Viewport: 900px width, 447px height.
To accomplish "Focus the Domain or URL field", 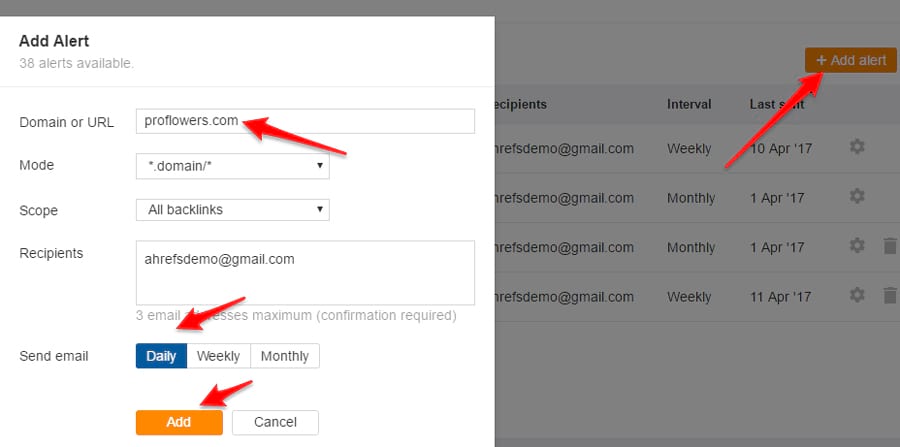I will pyautogui.click(x=305, y=121).
